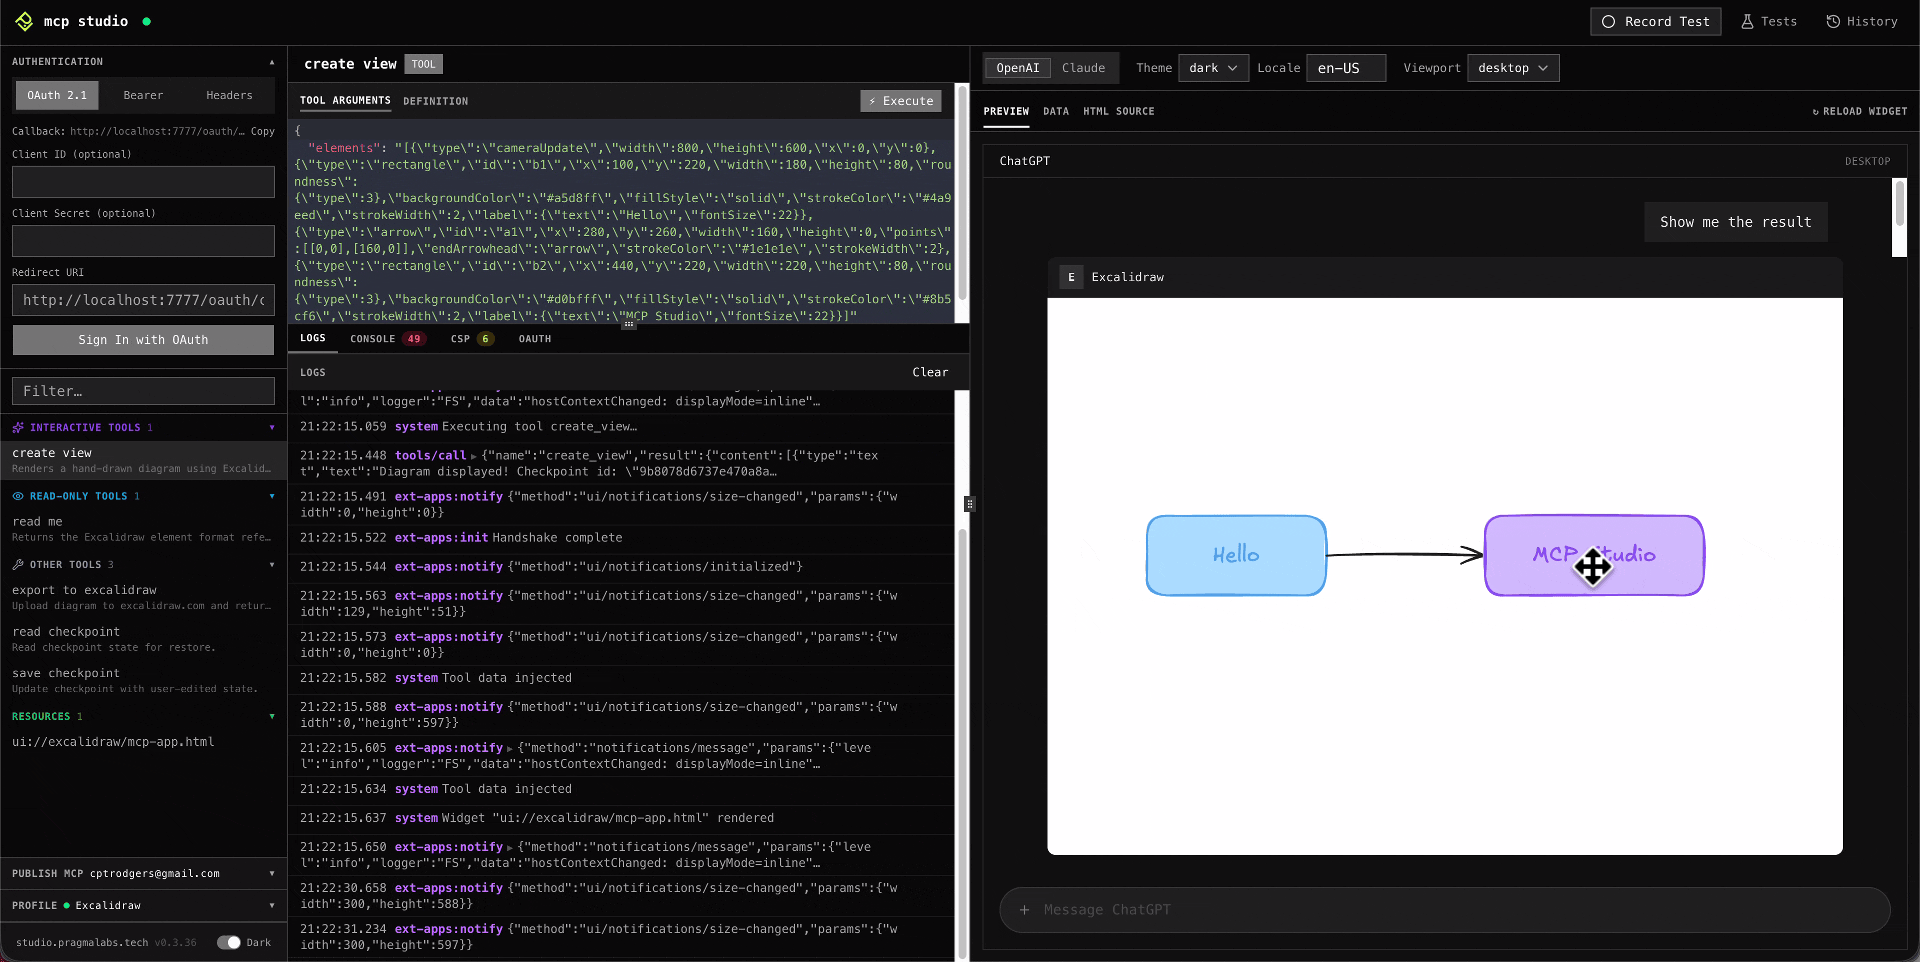Click the Client ID input field
Image resolution: width=1920 pixels, height=962 pixels.
tap(143, 182)
